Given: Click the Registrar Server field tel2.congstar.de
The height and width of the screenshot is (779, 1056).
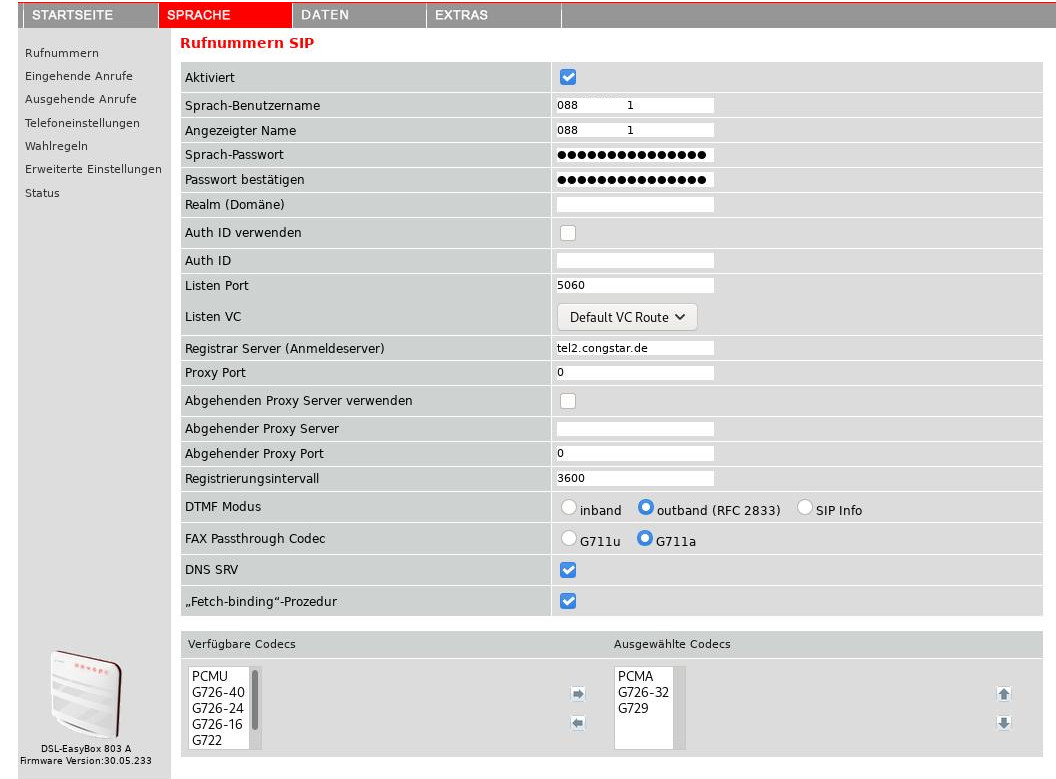Looking at the screenshot, I should 635,348.
